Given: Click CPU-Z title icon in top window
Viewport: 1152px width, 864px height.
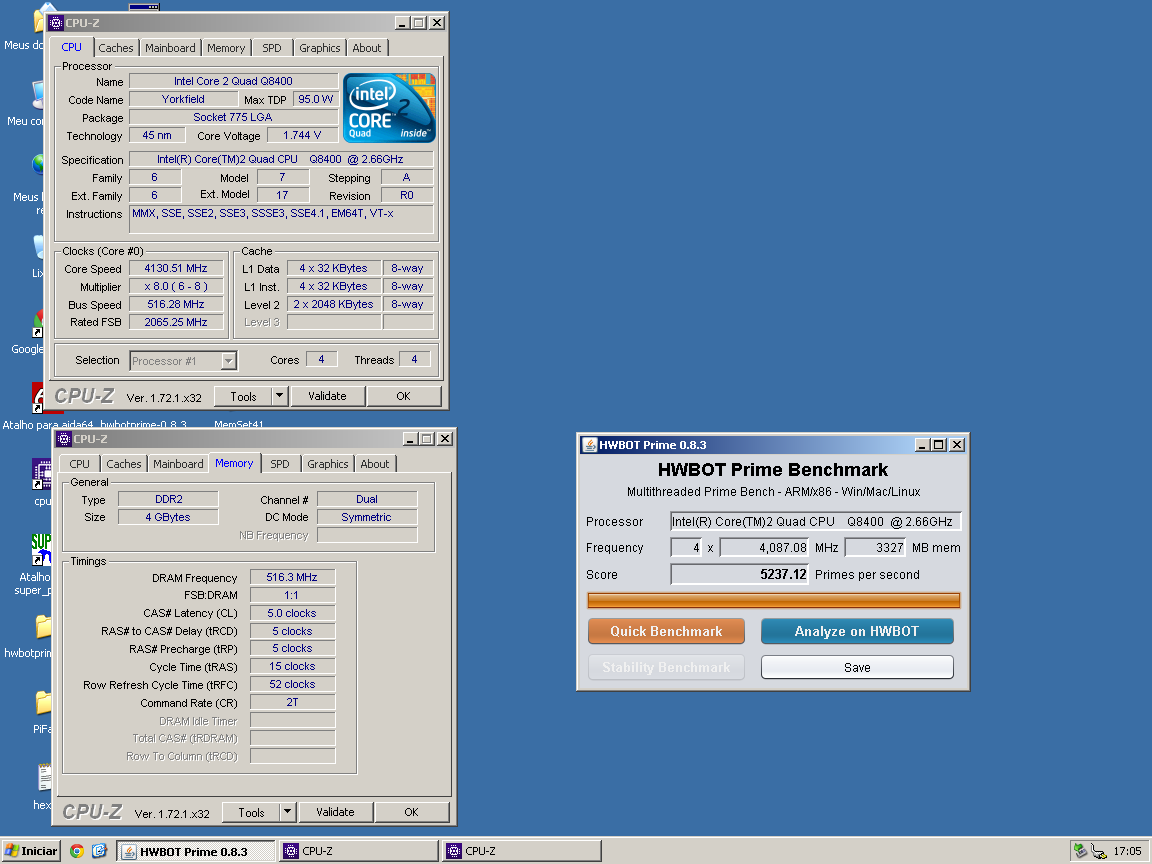Looking at the screenshot, I should (56, 23).
